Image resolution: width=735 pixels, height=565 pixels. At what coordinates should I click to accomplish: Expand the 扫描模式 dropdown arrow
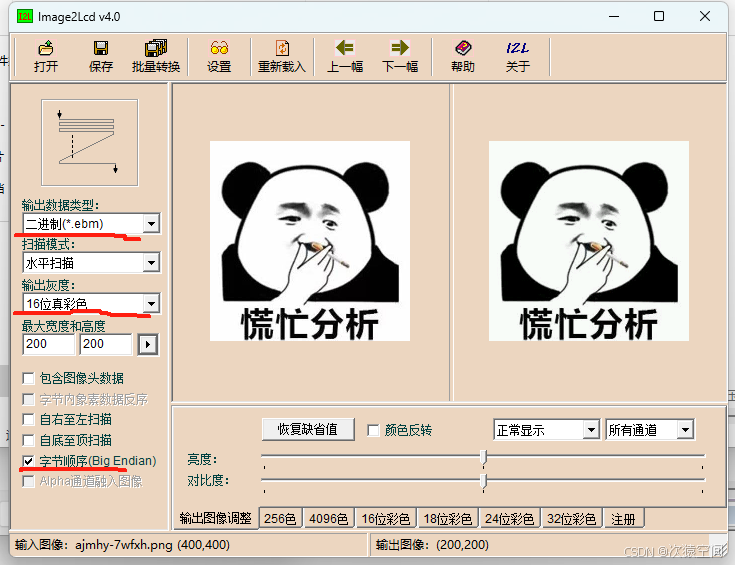tap(151, 263)
